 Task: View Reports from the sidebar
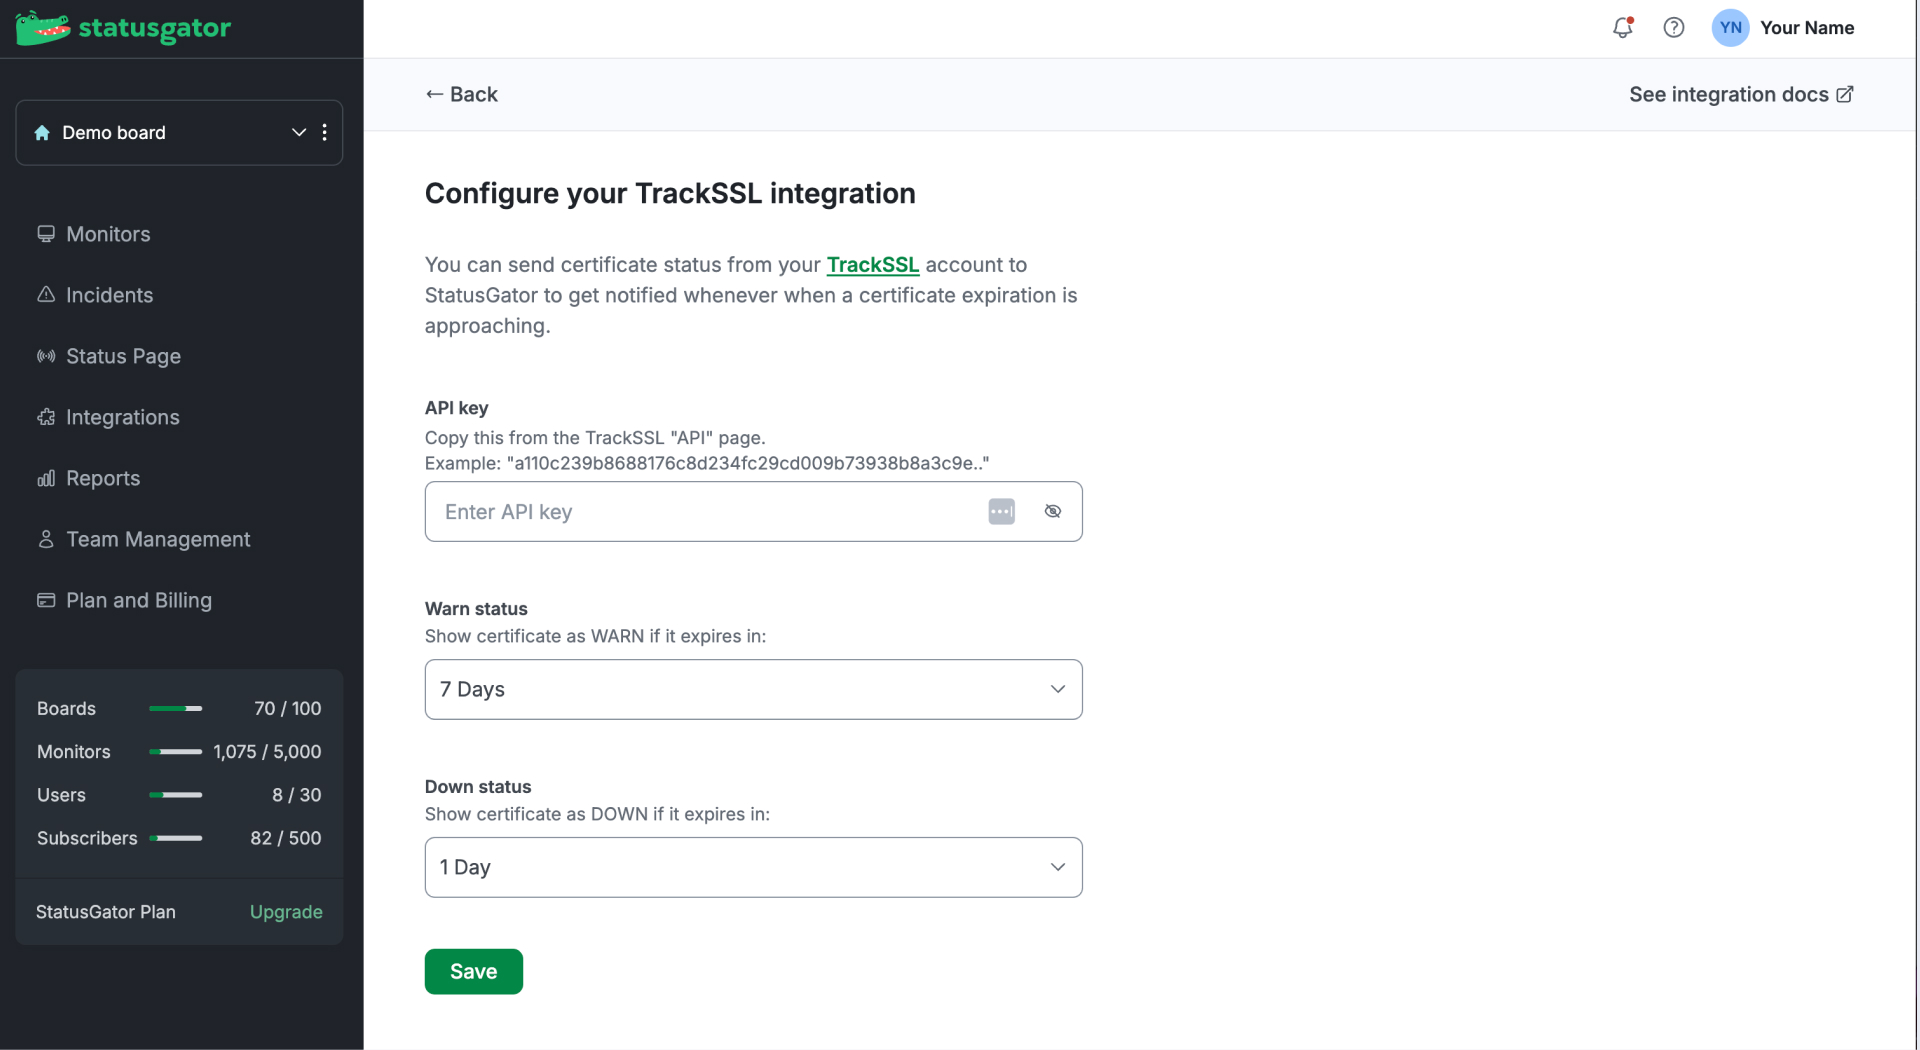coord(103,478)
